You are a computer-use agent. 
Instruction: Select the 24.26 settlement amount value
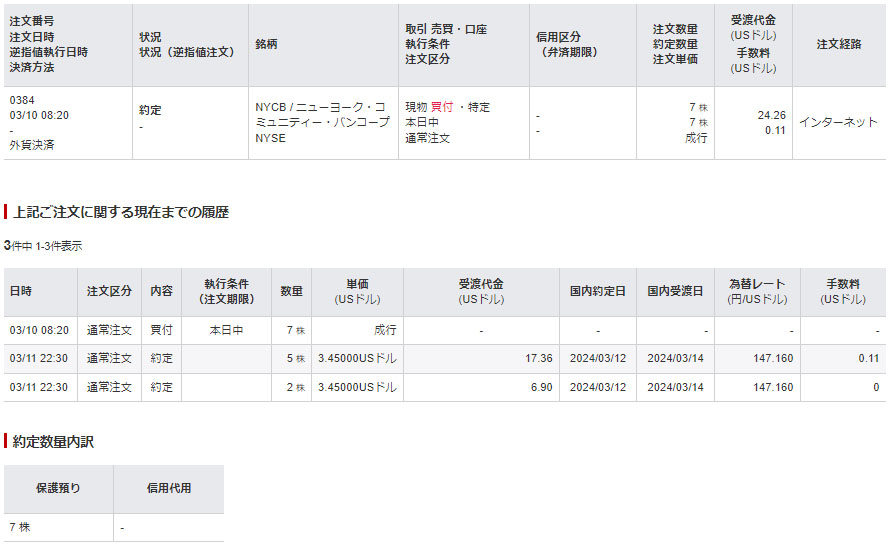click(771, 115)
